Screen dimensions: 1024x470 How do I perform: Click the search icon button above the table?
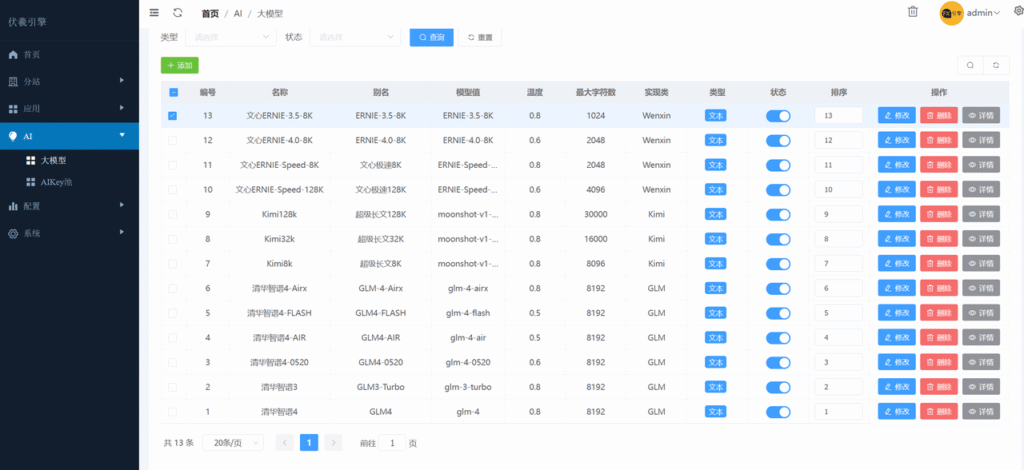[x=968, y=65]
